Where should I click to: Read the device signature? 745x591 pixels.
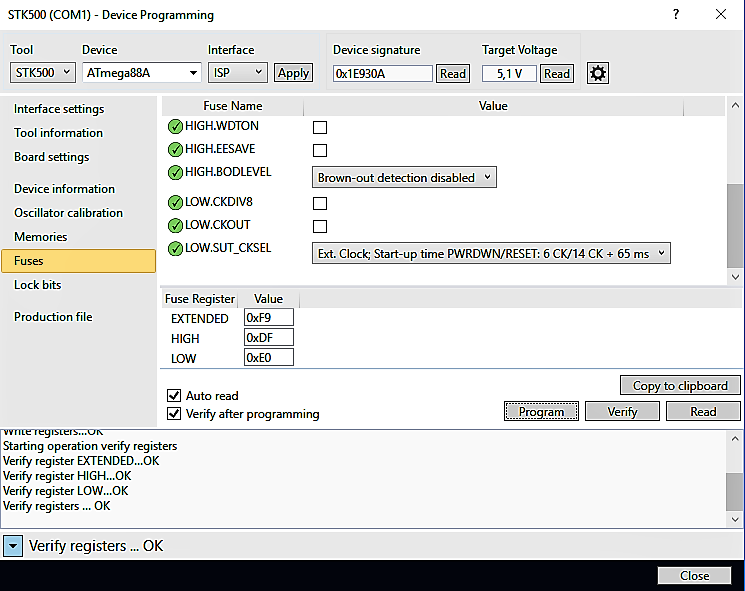point(453,74)
